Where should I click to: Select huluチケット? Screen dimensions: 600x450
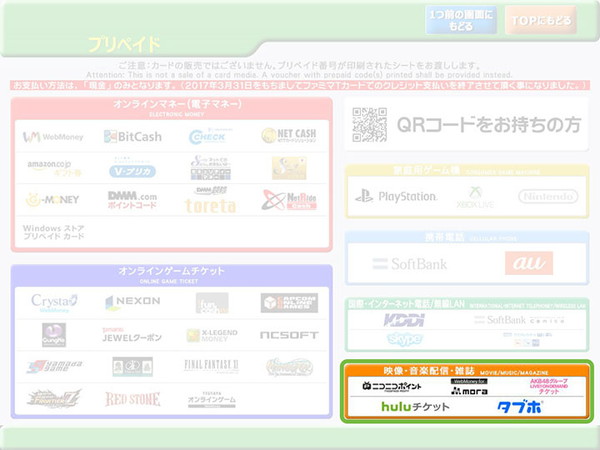[415, 406]
